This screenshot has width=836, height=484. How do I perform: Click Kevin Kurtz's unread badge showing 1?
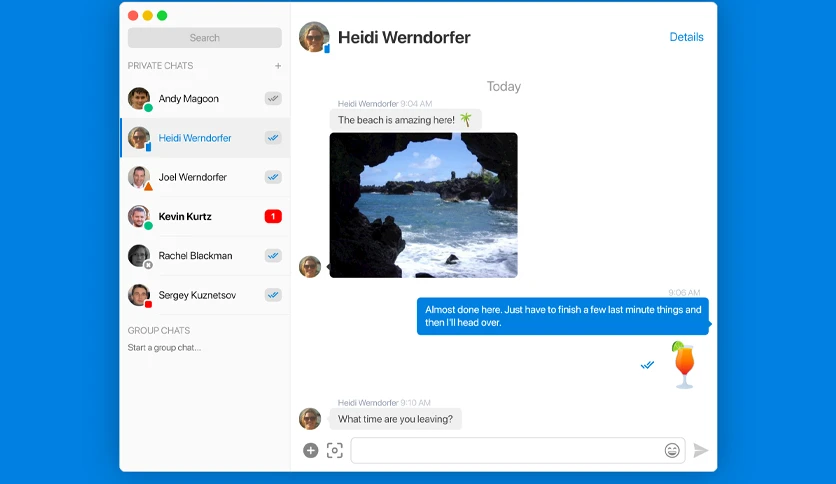tap(273, 216)
